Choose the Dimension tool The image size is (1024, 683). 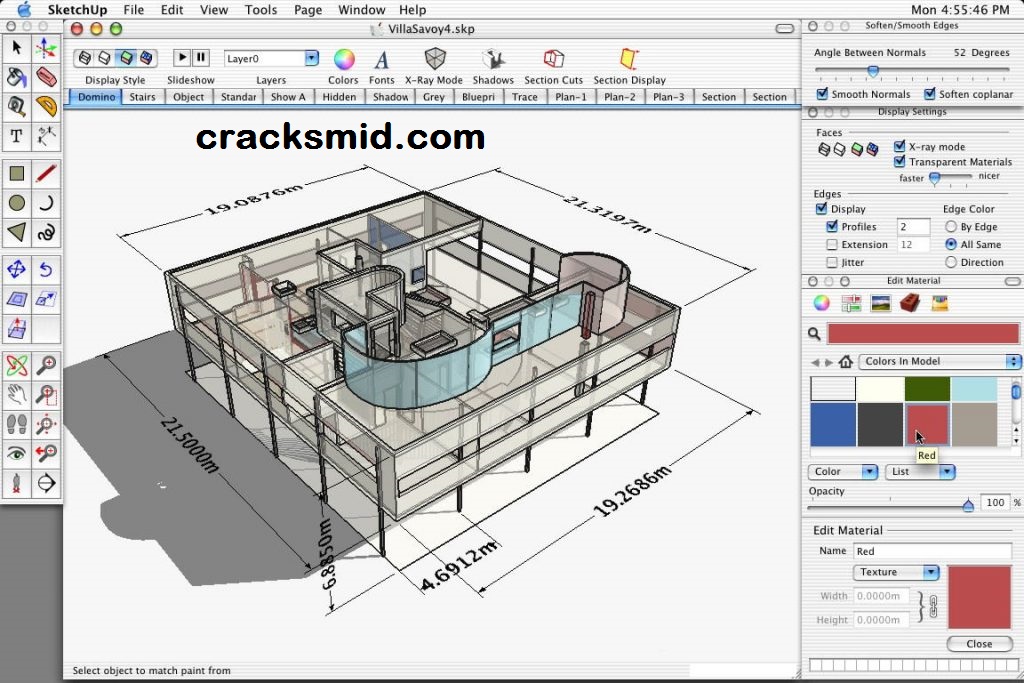(46, 136)
